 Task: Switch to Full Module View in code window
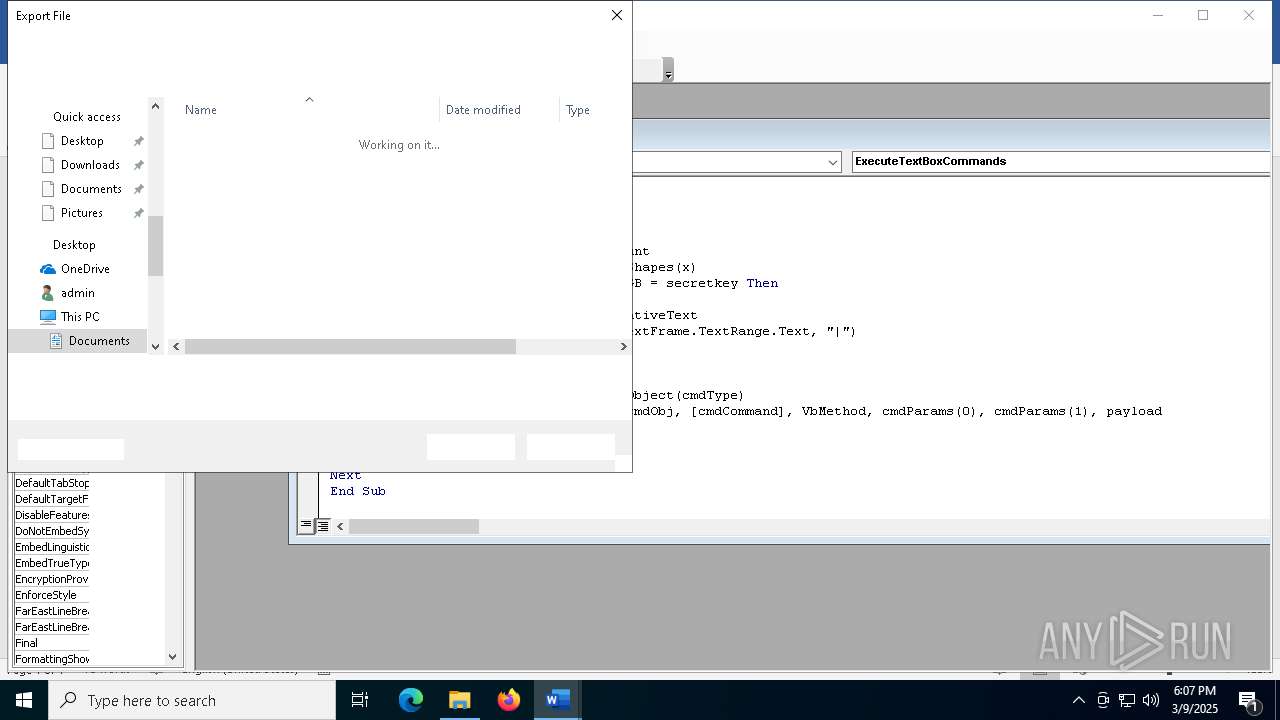[323, 526]
